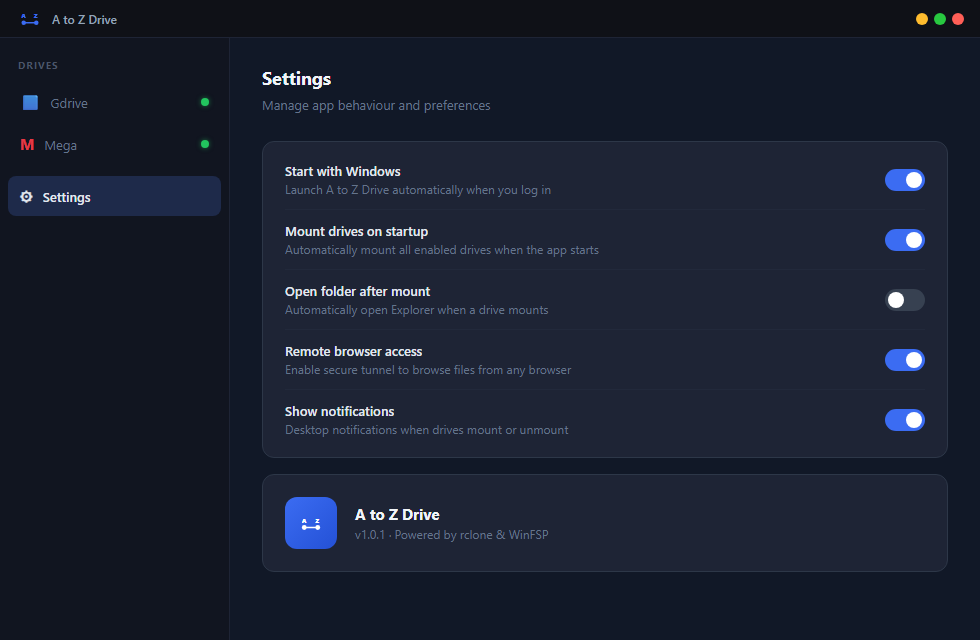The width and height of the screenshot is (980, 640).
Task: Click the Settings gear icon in sidebar
Action: pyautogui.click(x=26, y=197)
